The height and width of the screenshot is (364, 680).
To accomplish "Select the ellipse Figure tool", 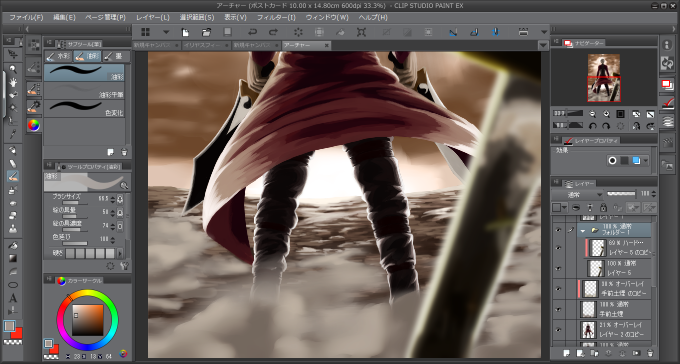I will click(13, 285).
